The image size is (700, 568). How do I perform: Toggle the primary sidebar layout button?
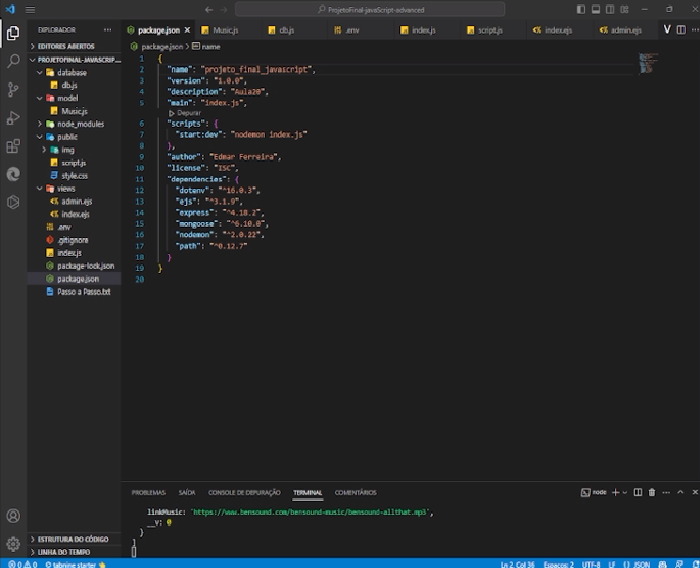click(x=579, y=9)
